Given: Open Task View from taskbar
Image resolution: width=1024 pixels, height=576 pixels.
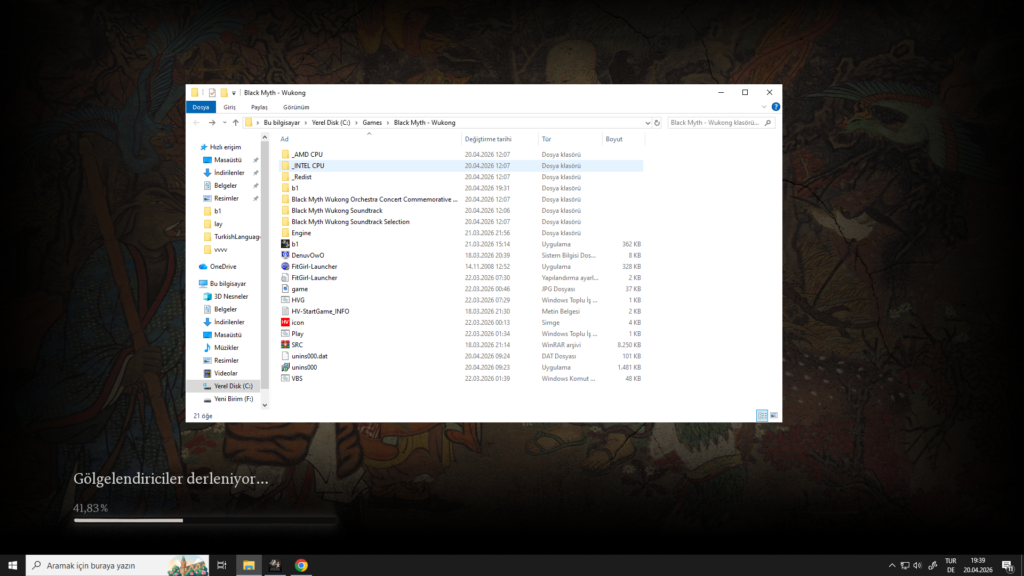Looking at the screenshot, I should [x=222, y=566].
